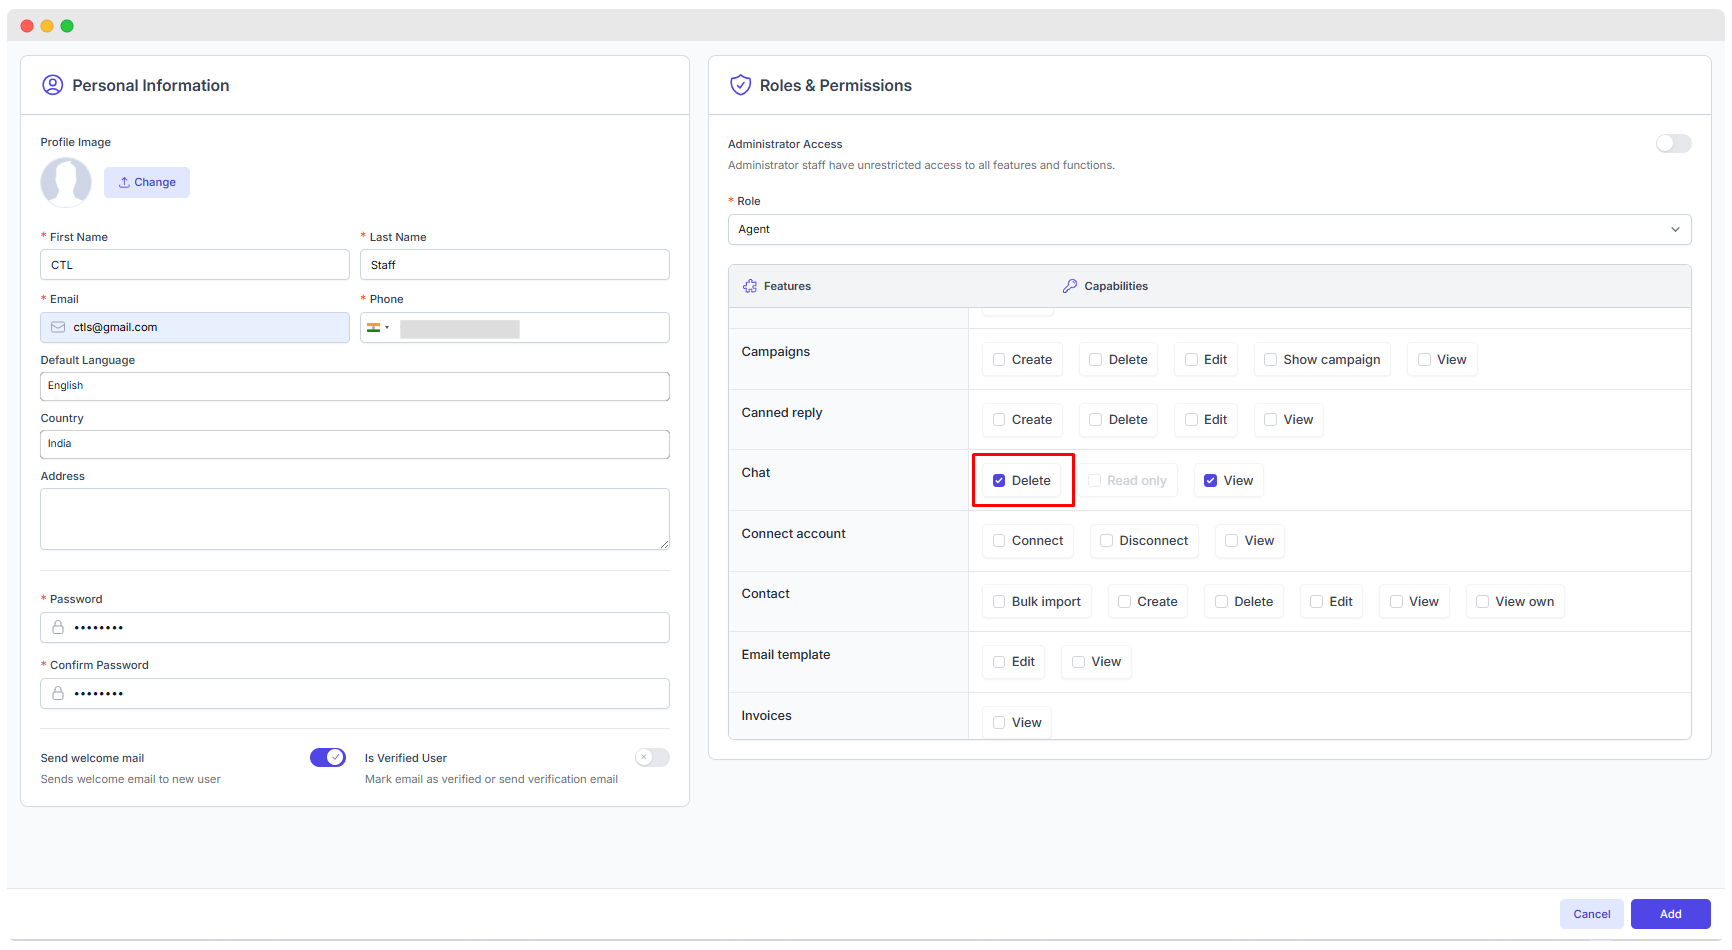Check Campaigns Delete checkbox
The height and width of the screenshot is (950, 1732).
(x=1096, y=360)
